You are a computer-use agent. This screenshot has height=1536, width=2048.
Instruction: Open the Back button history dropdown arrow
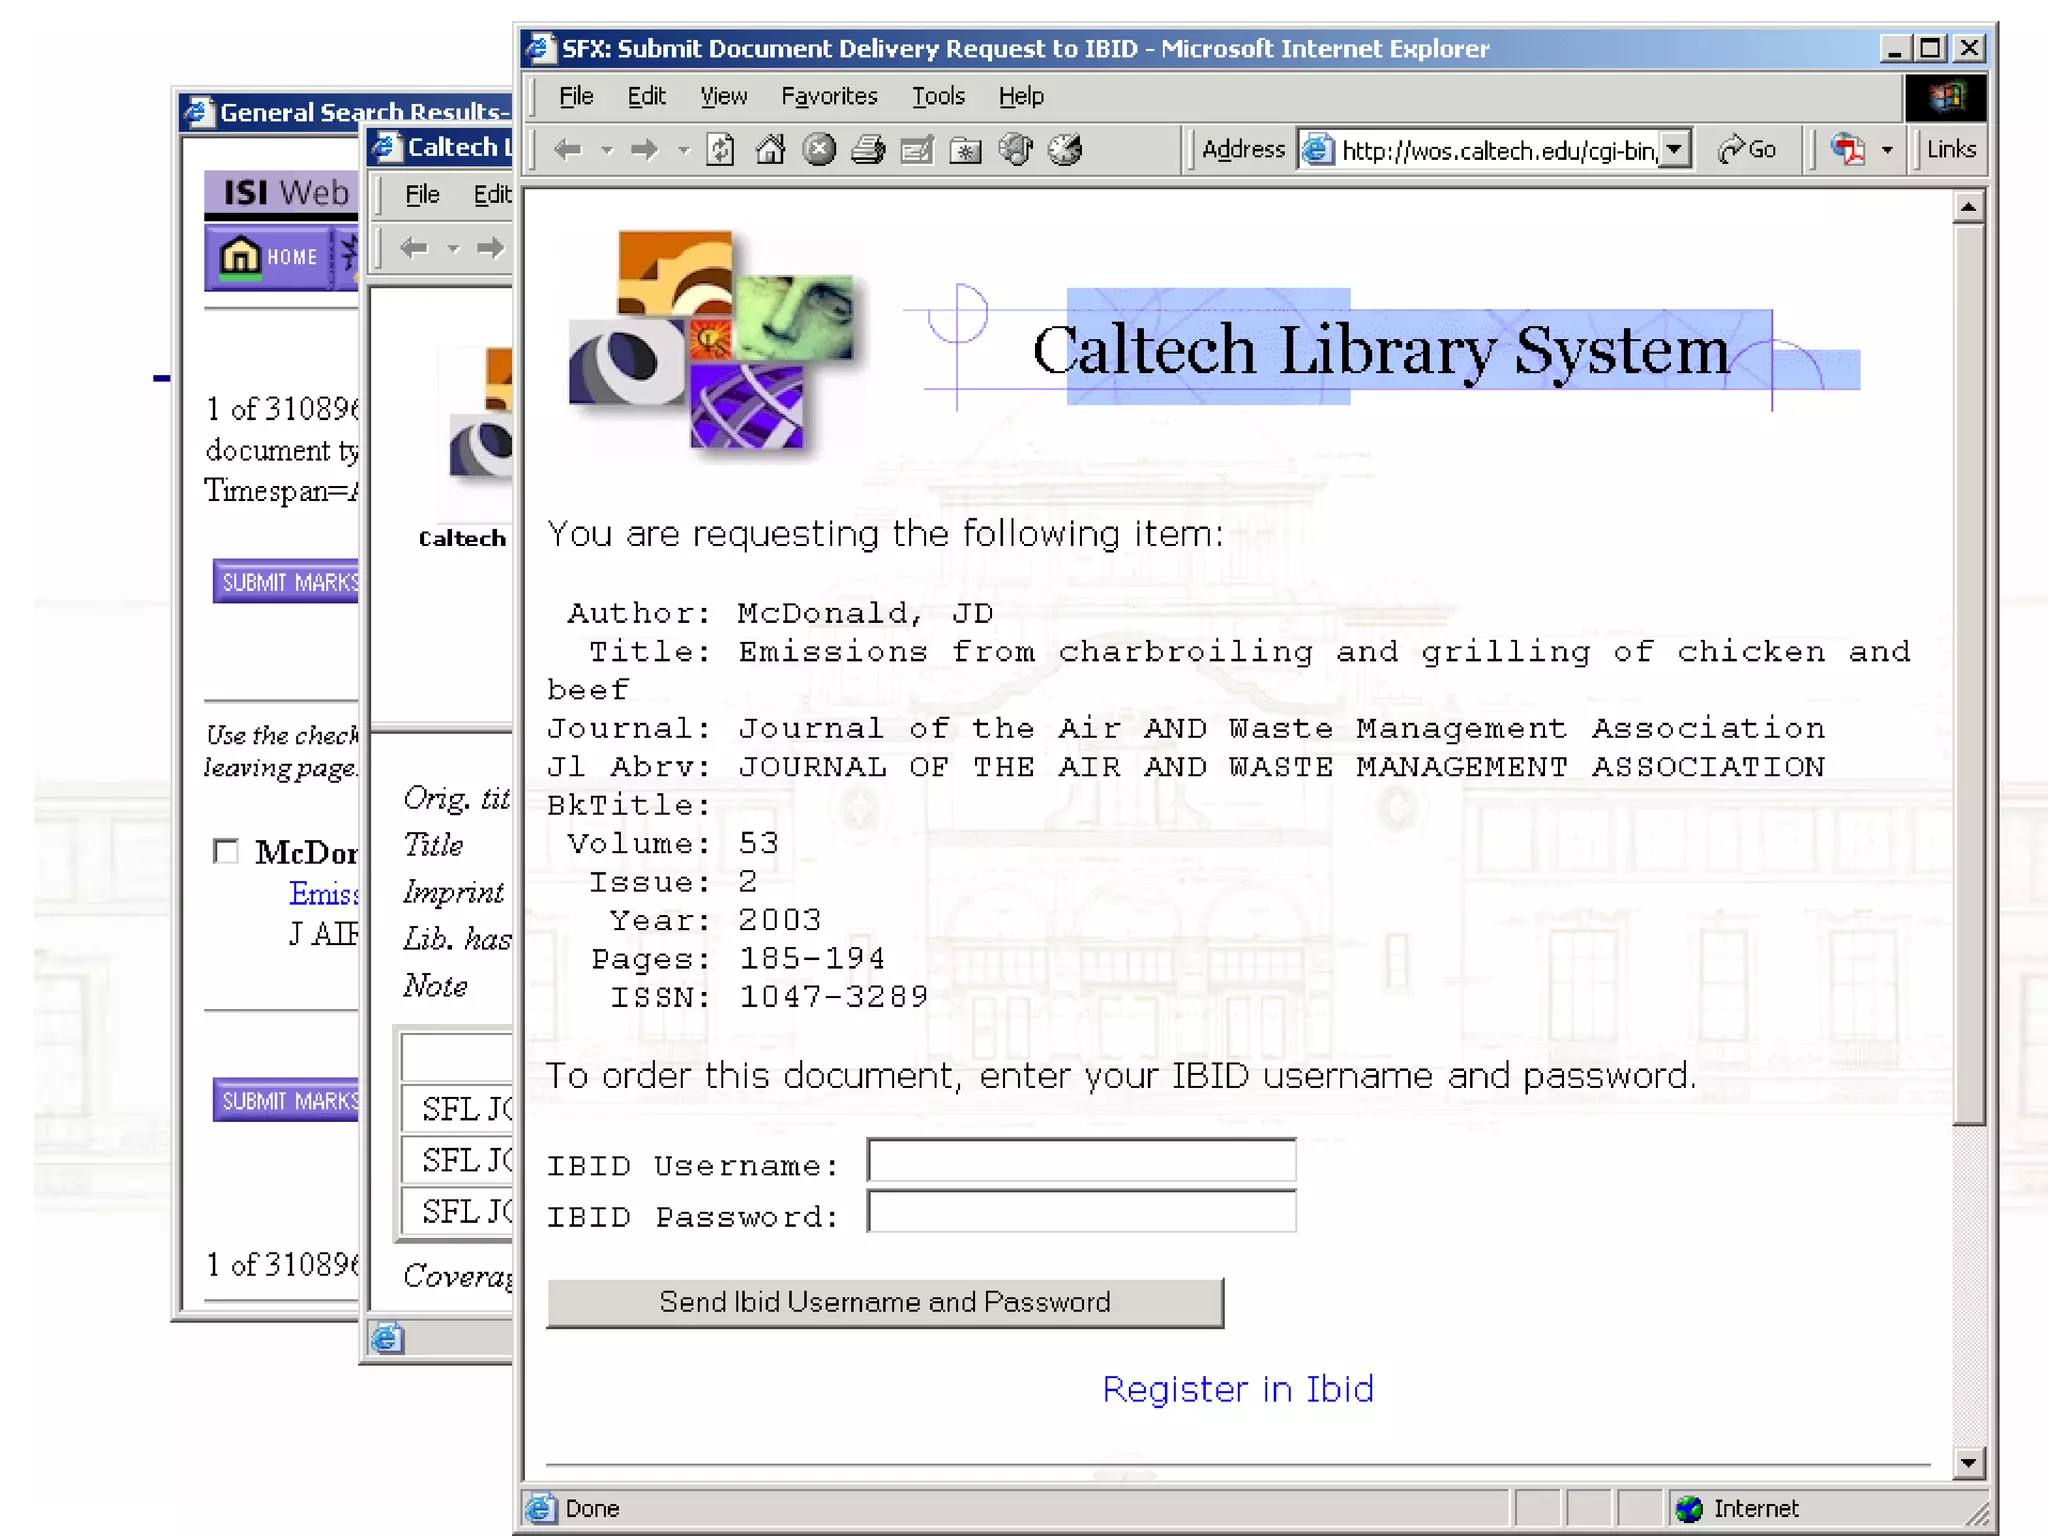tap(606, 151)
